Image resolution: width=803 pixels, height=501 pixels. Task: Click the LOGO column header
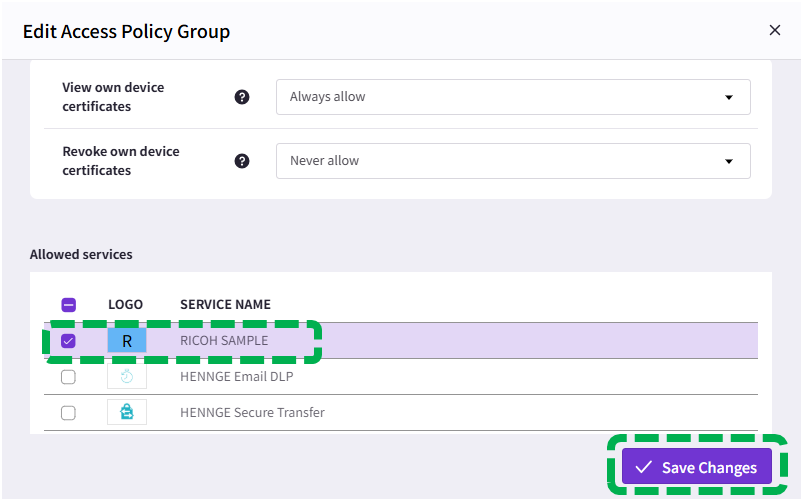[125, 305]
